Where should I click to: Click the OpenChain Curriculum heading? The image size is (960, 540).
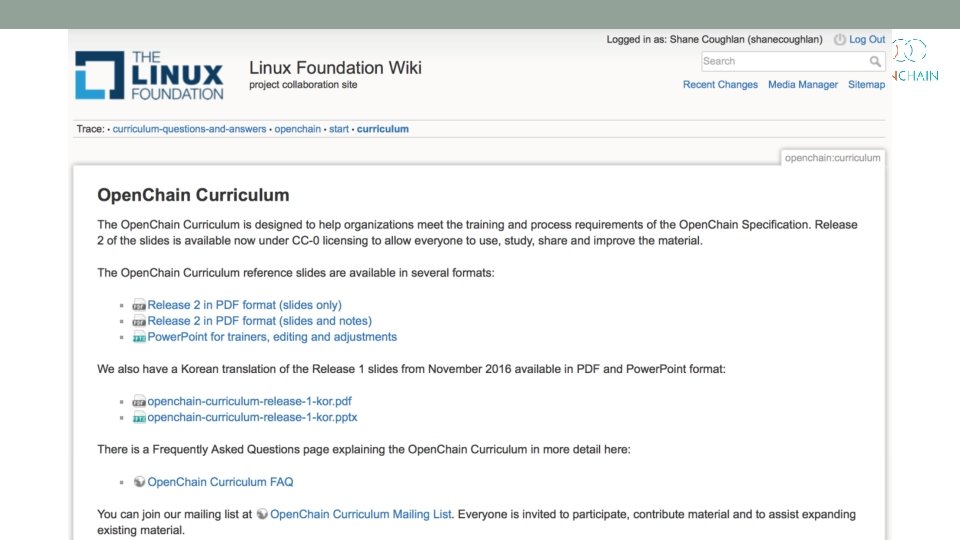click(193, 195)
